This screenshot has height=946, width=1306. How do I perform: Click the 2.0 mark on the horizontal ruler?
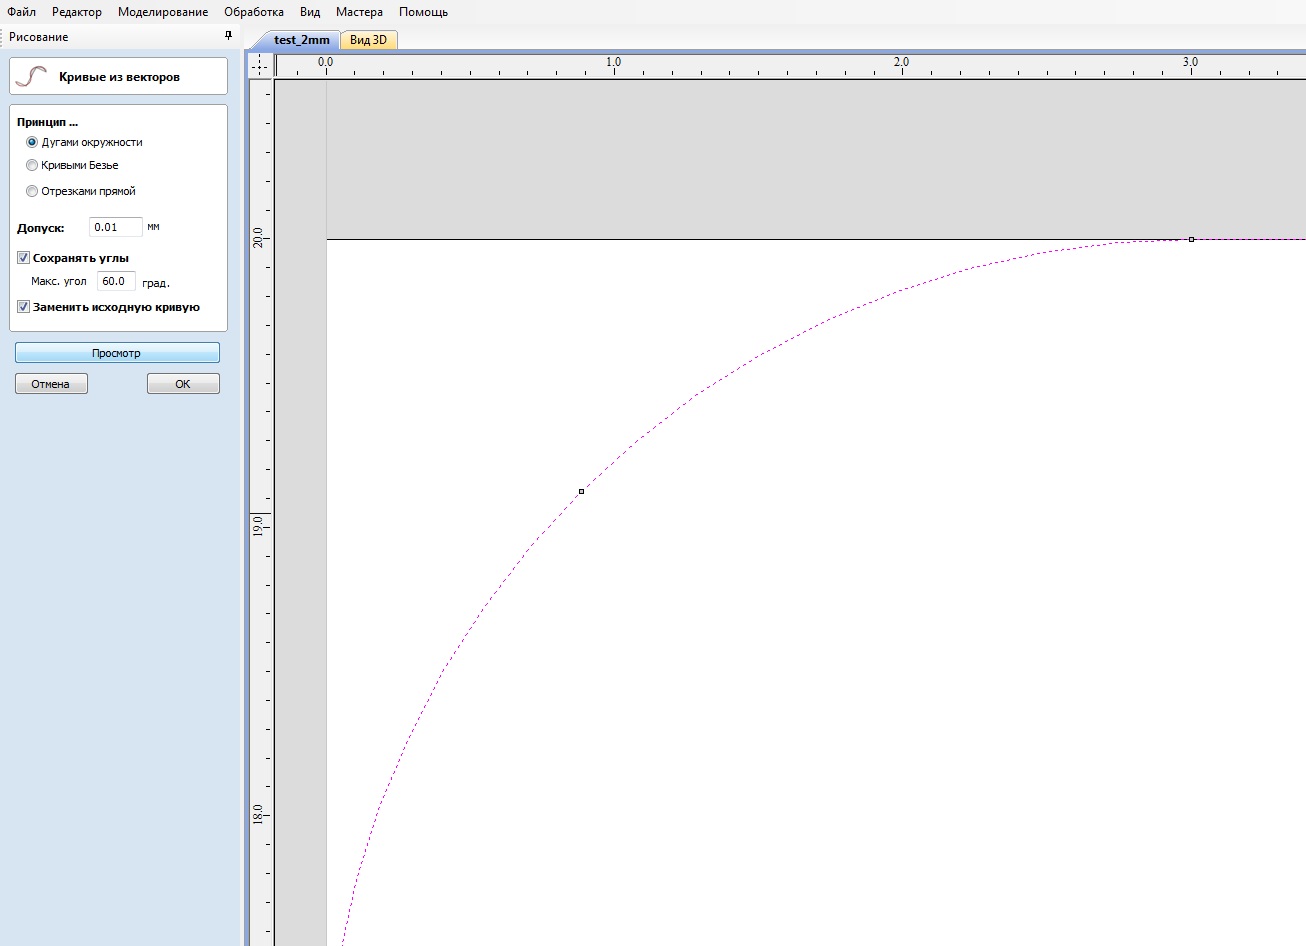[901, 62]
